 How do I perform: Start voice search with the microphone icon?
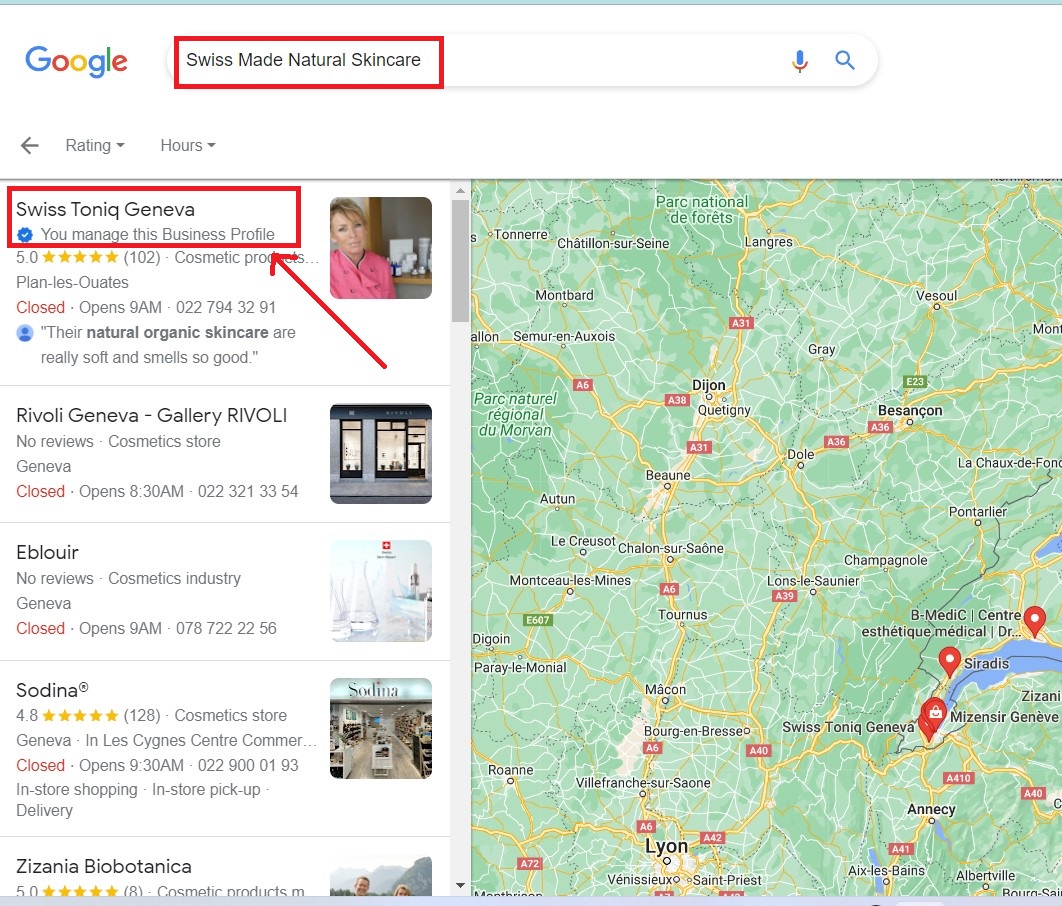[x=799, y=61]
